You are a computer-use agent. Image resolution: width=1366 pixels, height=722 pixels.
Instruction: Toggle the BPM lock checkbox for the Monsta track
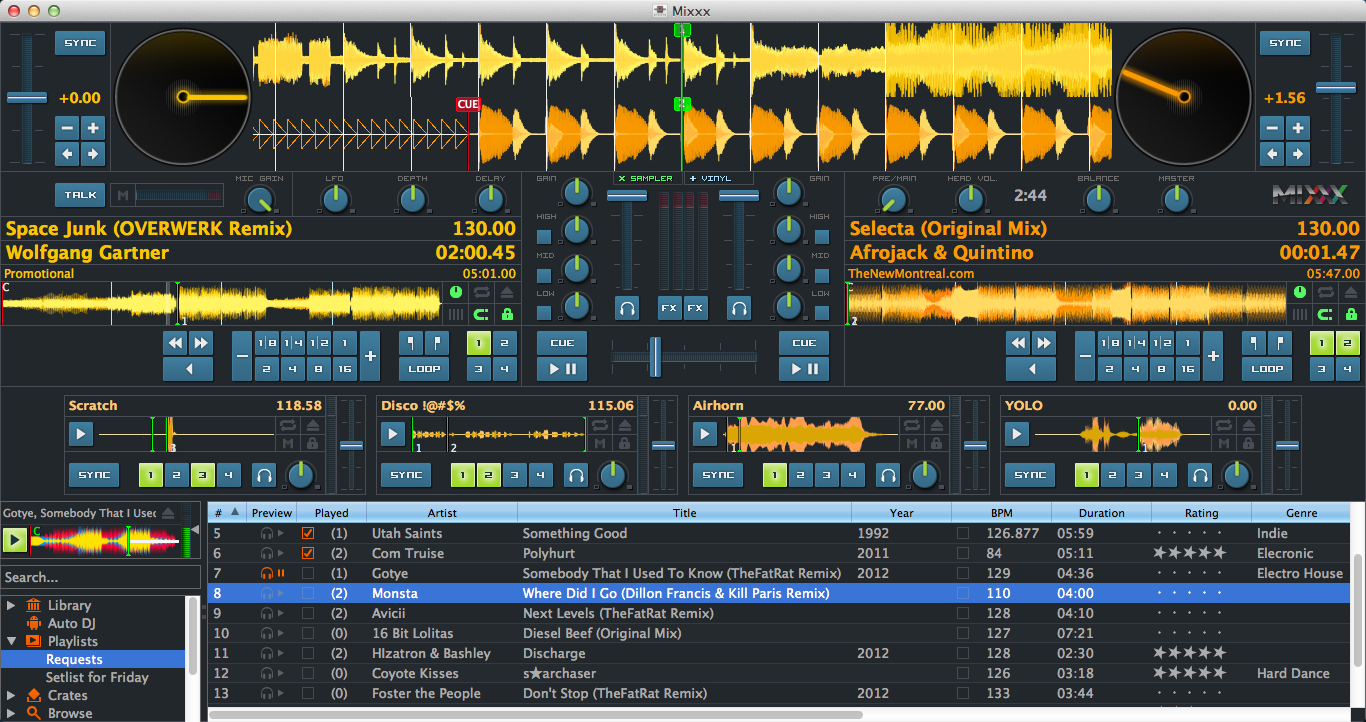(963, 593)
